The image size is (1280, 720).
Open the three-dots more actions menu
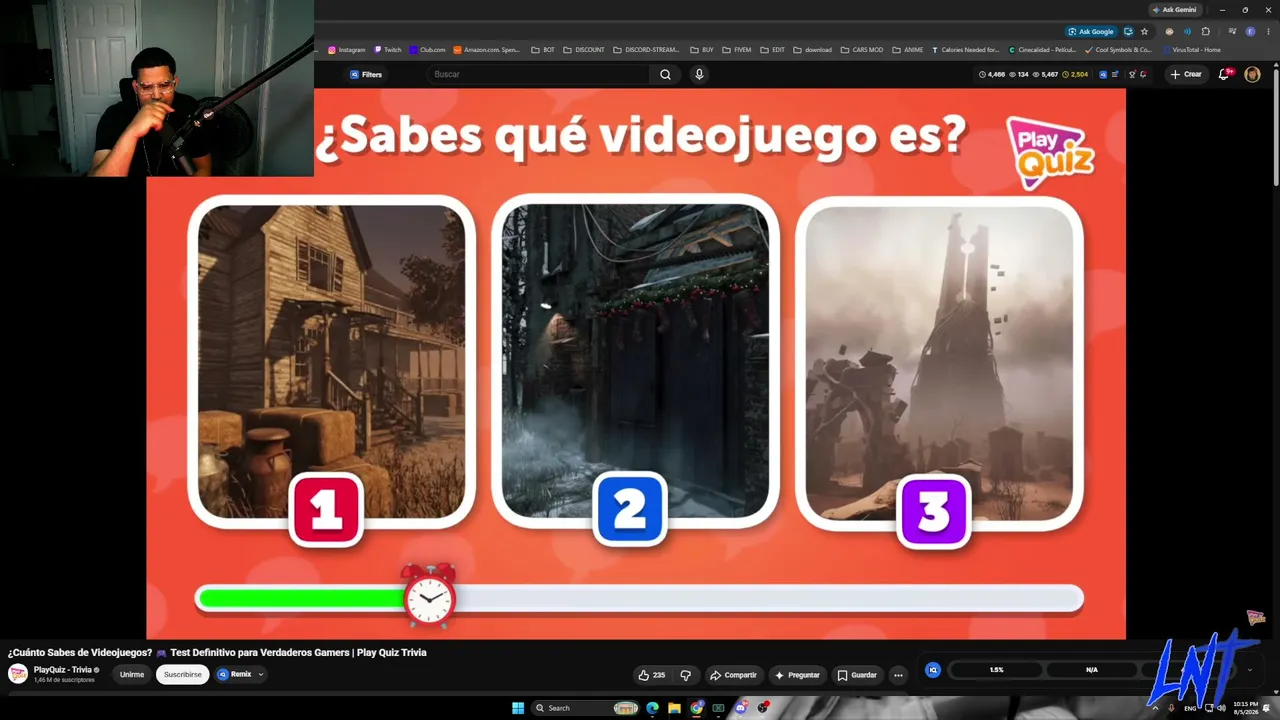pyautogui.click(x=898, y=675)
